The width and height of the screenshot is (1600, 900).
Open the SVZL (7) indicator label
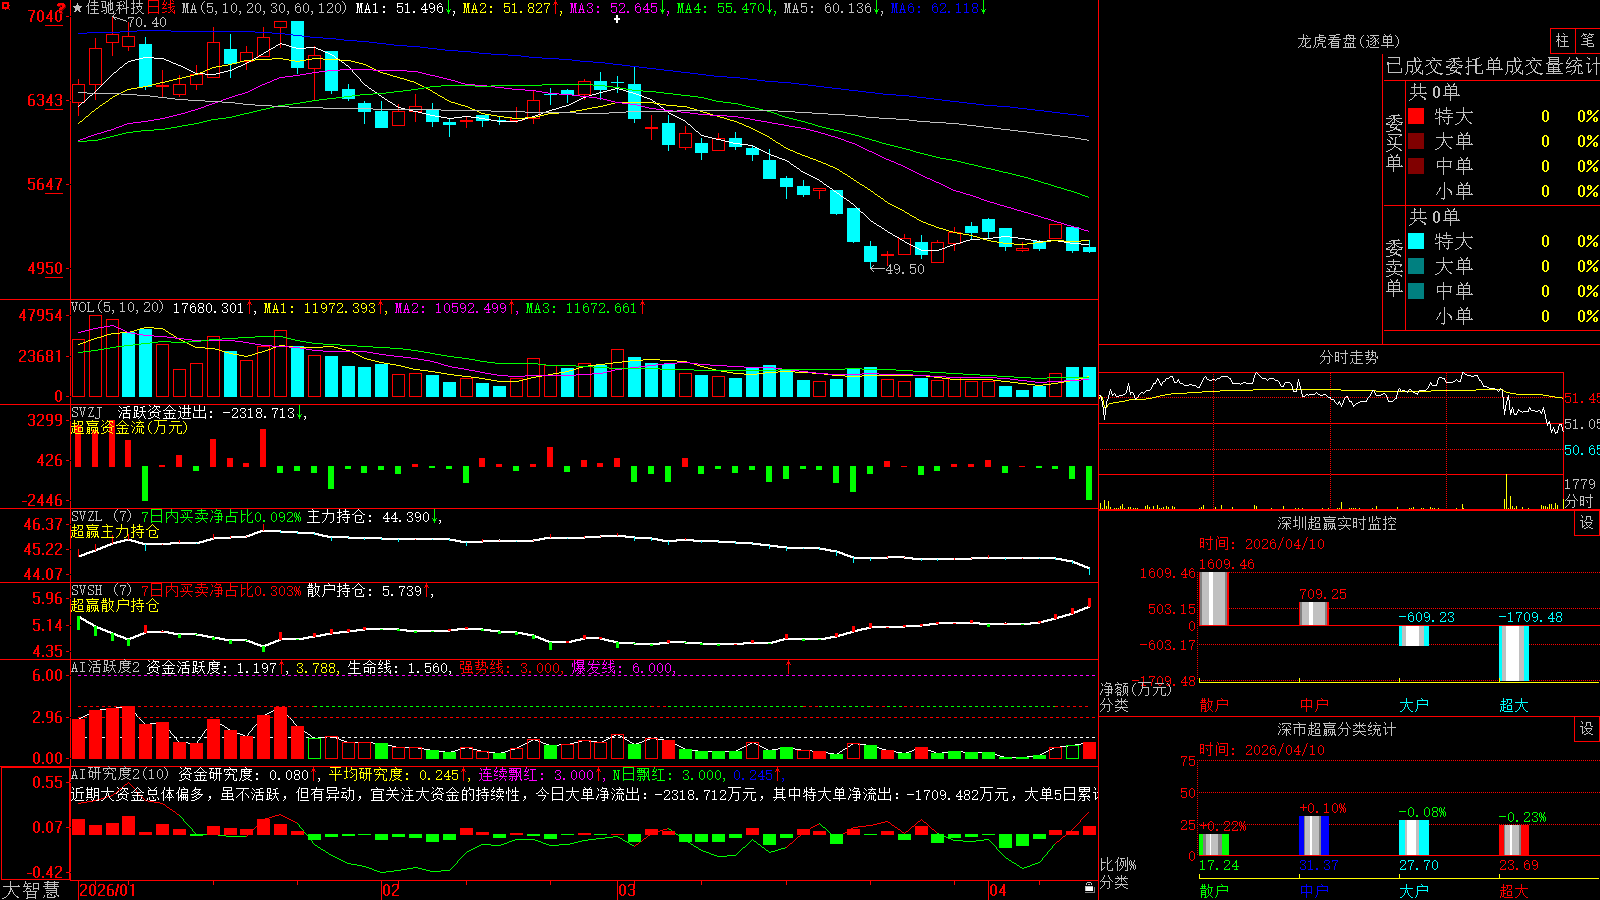coord(101,517)
